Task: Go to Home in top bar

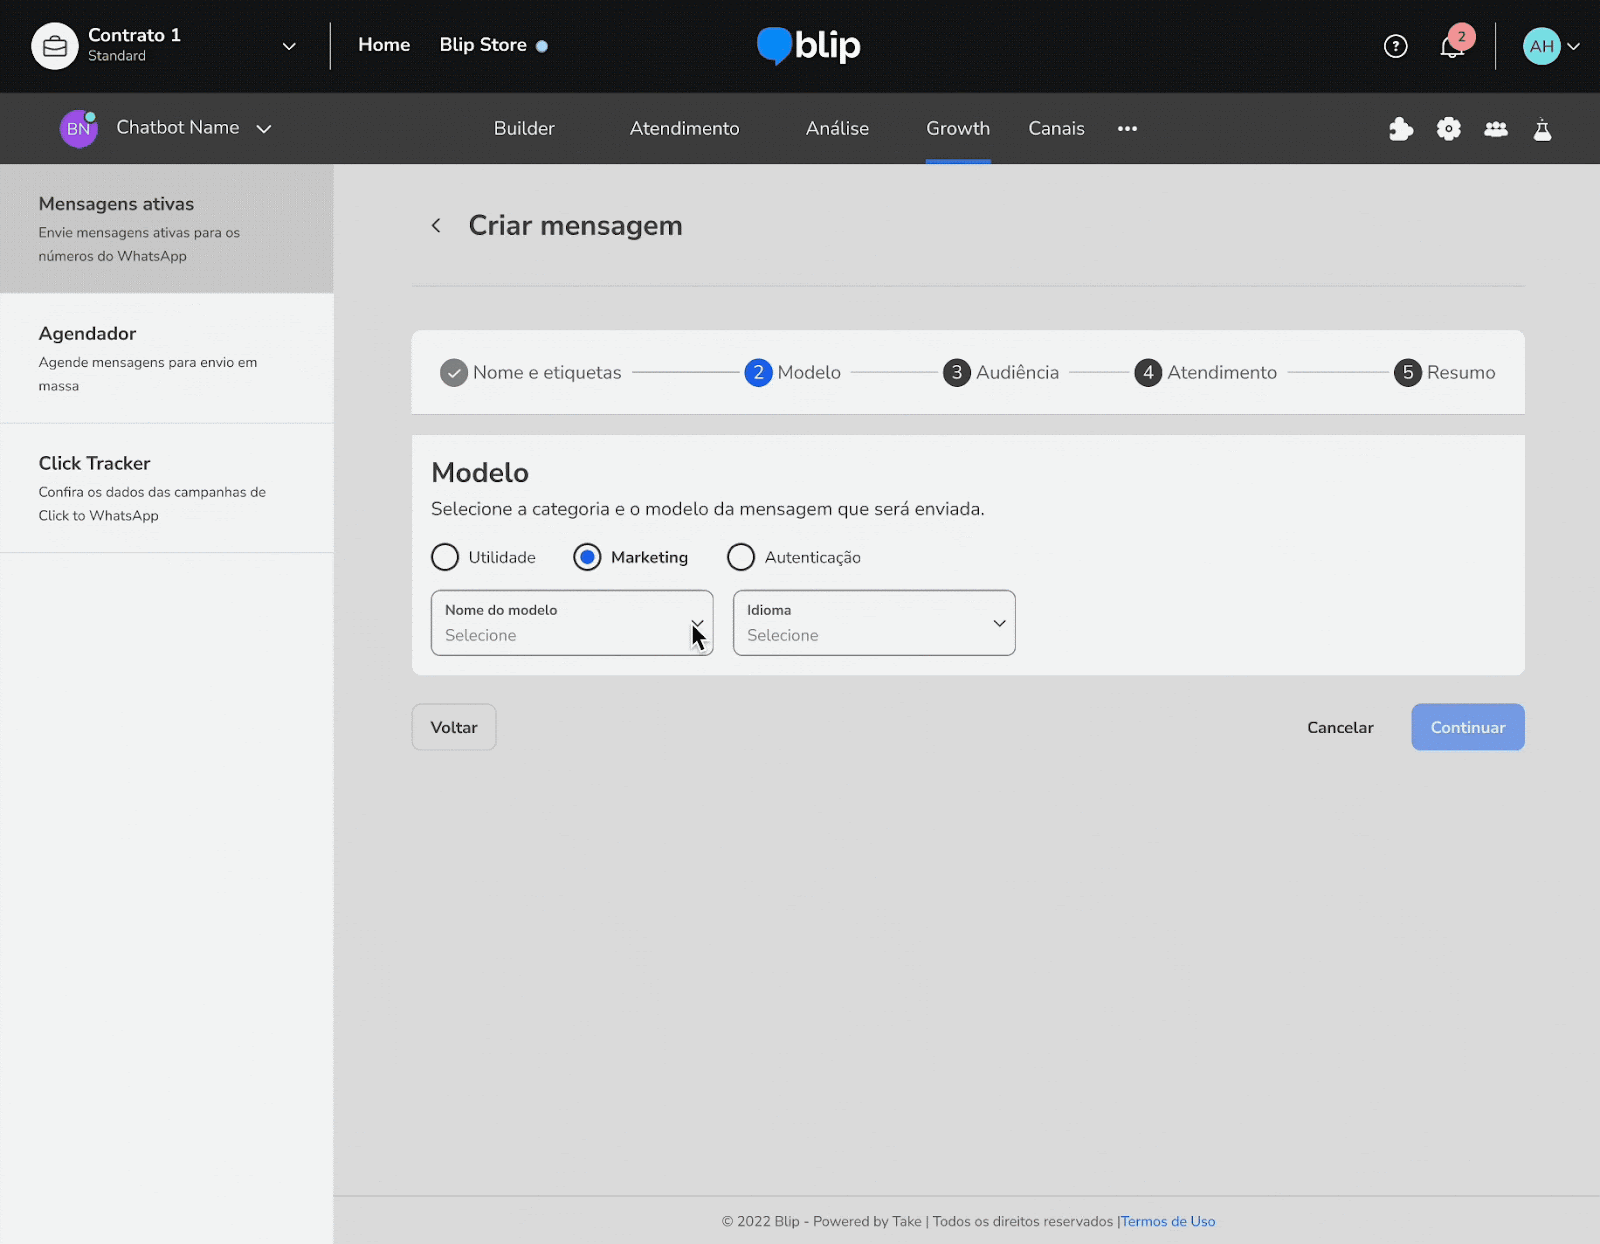Action: click(x=384, y=45)
